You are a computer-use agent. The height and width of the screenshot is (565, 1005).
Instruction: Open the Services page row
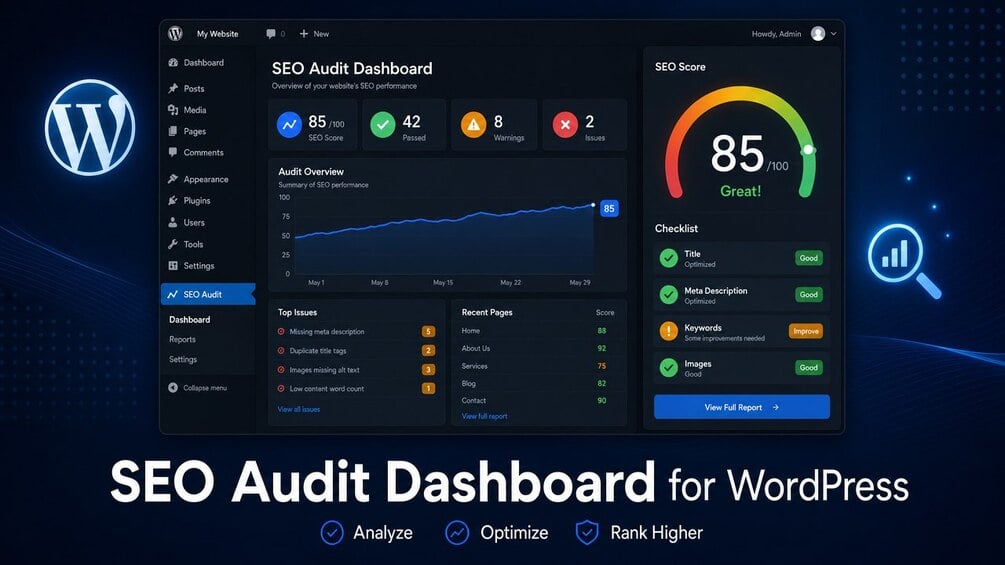(x=537, y=366)
